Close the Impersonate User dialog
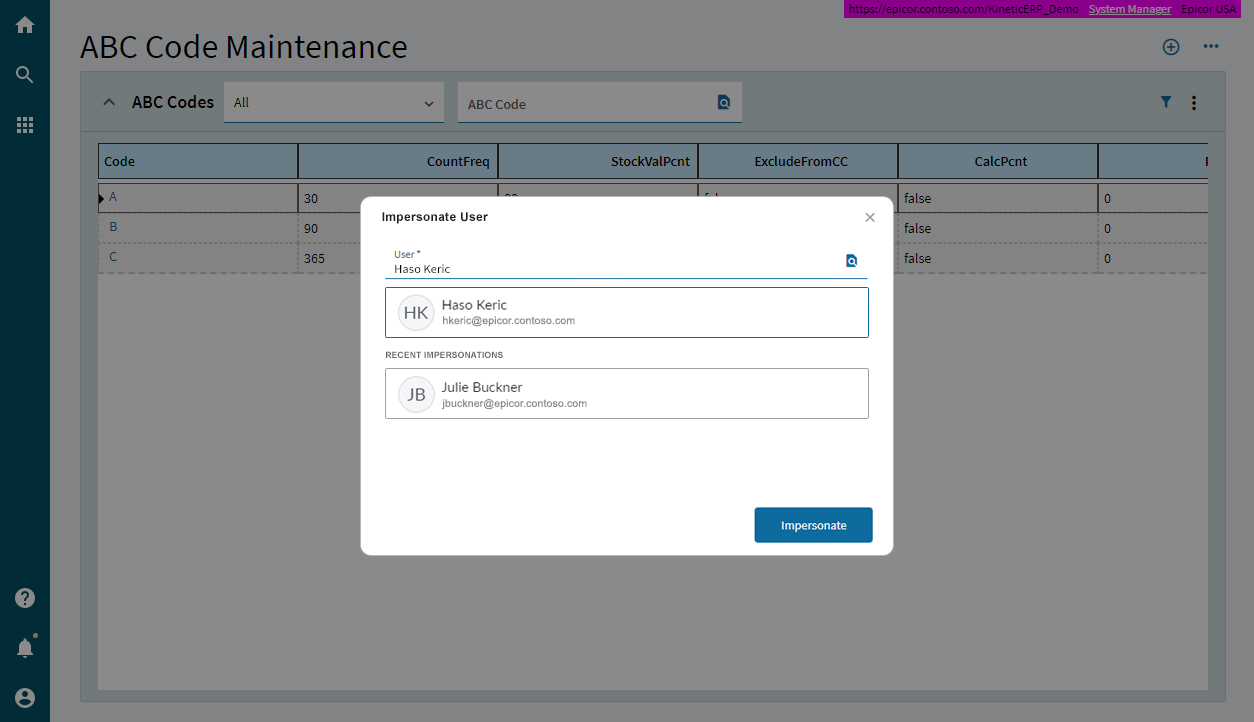This screenshot has height=722, width=1254. point(870,217)
